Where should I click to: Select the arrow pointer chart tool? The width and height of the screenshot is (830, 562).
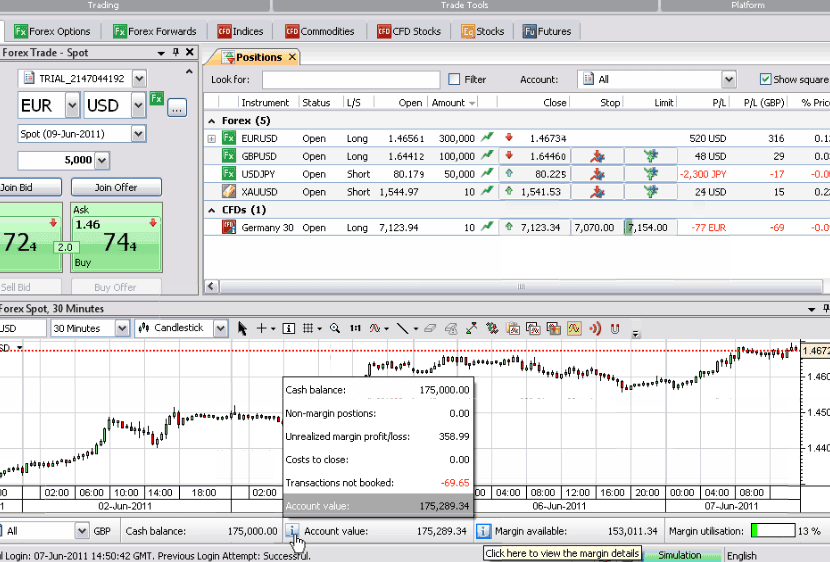click(x=242, y=329)
